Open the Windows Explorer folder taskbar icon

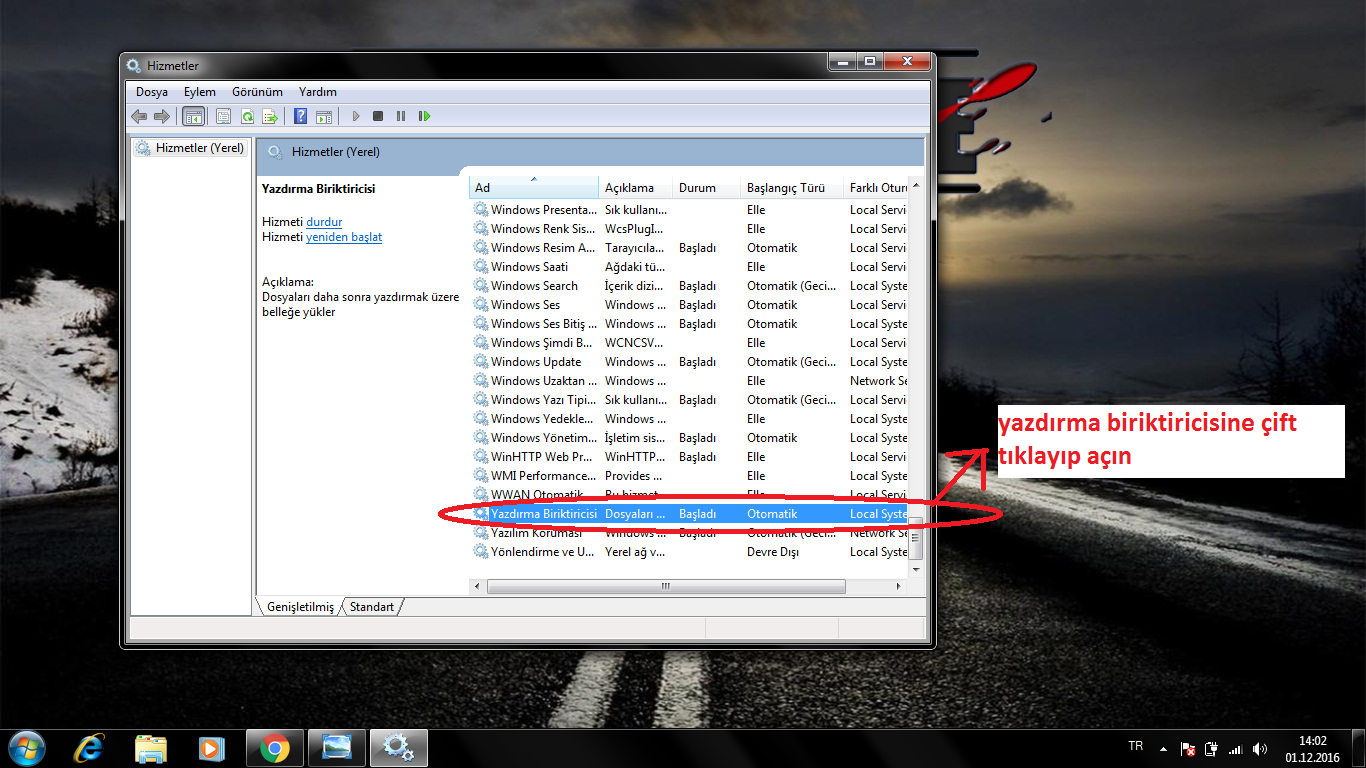[x=151, y=748]
